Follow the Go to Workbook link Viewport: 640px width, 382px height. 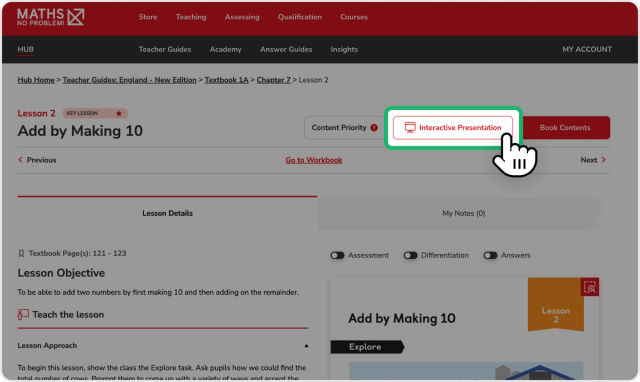pos(314,160)
